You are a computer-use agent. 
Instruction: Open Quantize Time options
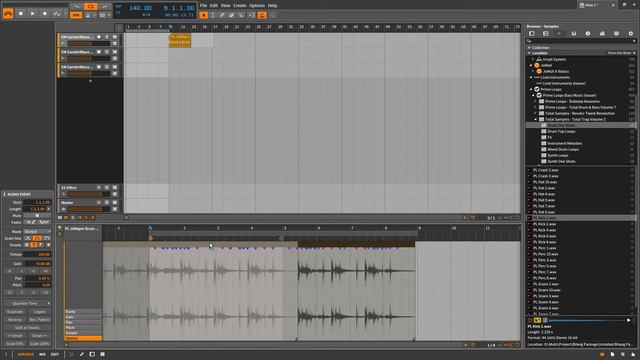click(27, 304)
